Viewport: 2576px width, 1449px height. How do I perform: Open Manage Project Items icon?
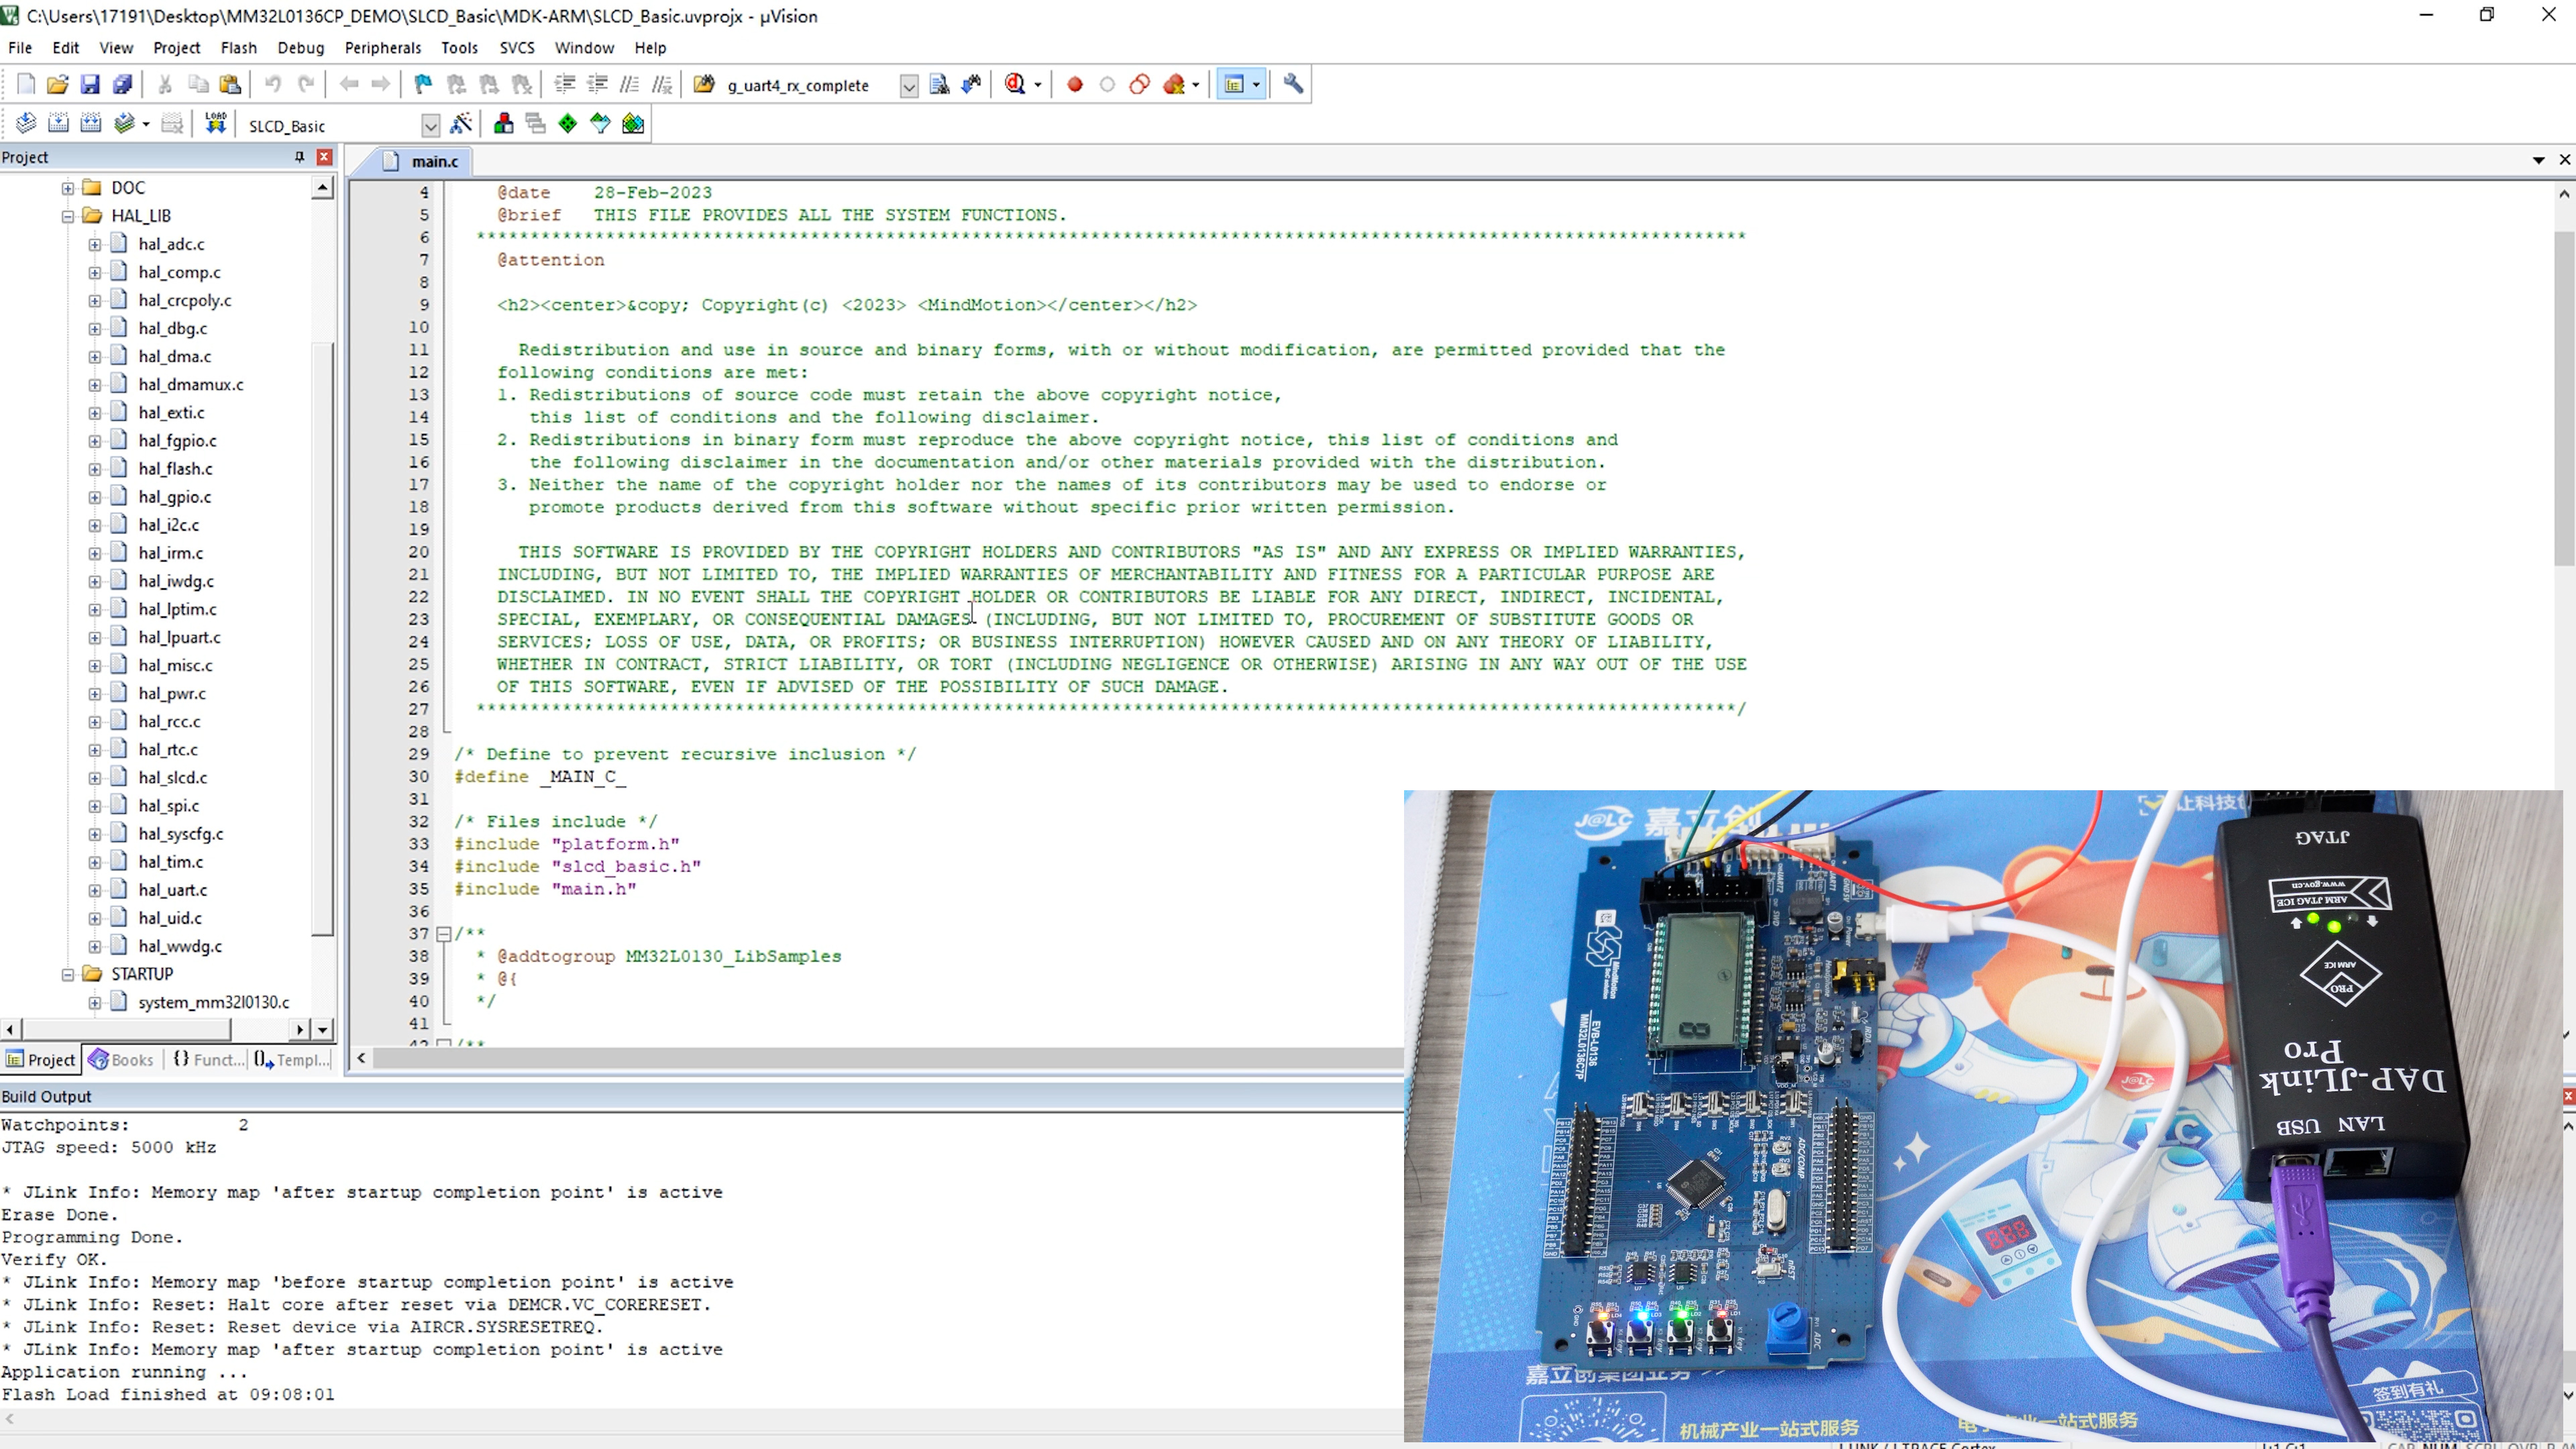coord(503,124)
